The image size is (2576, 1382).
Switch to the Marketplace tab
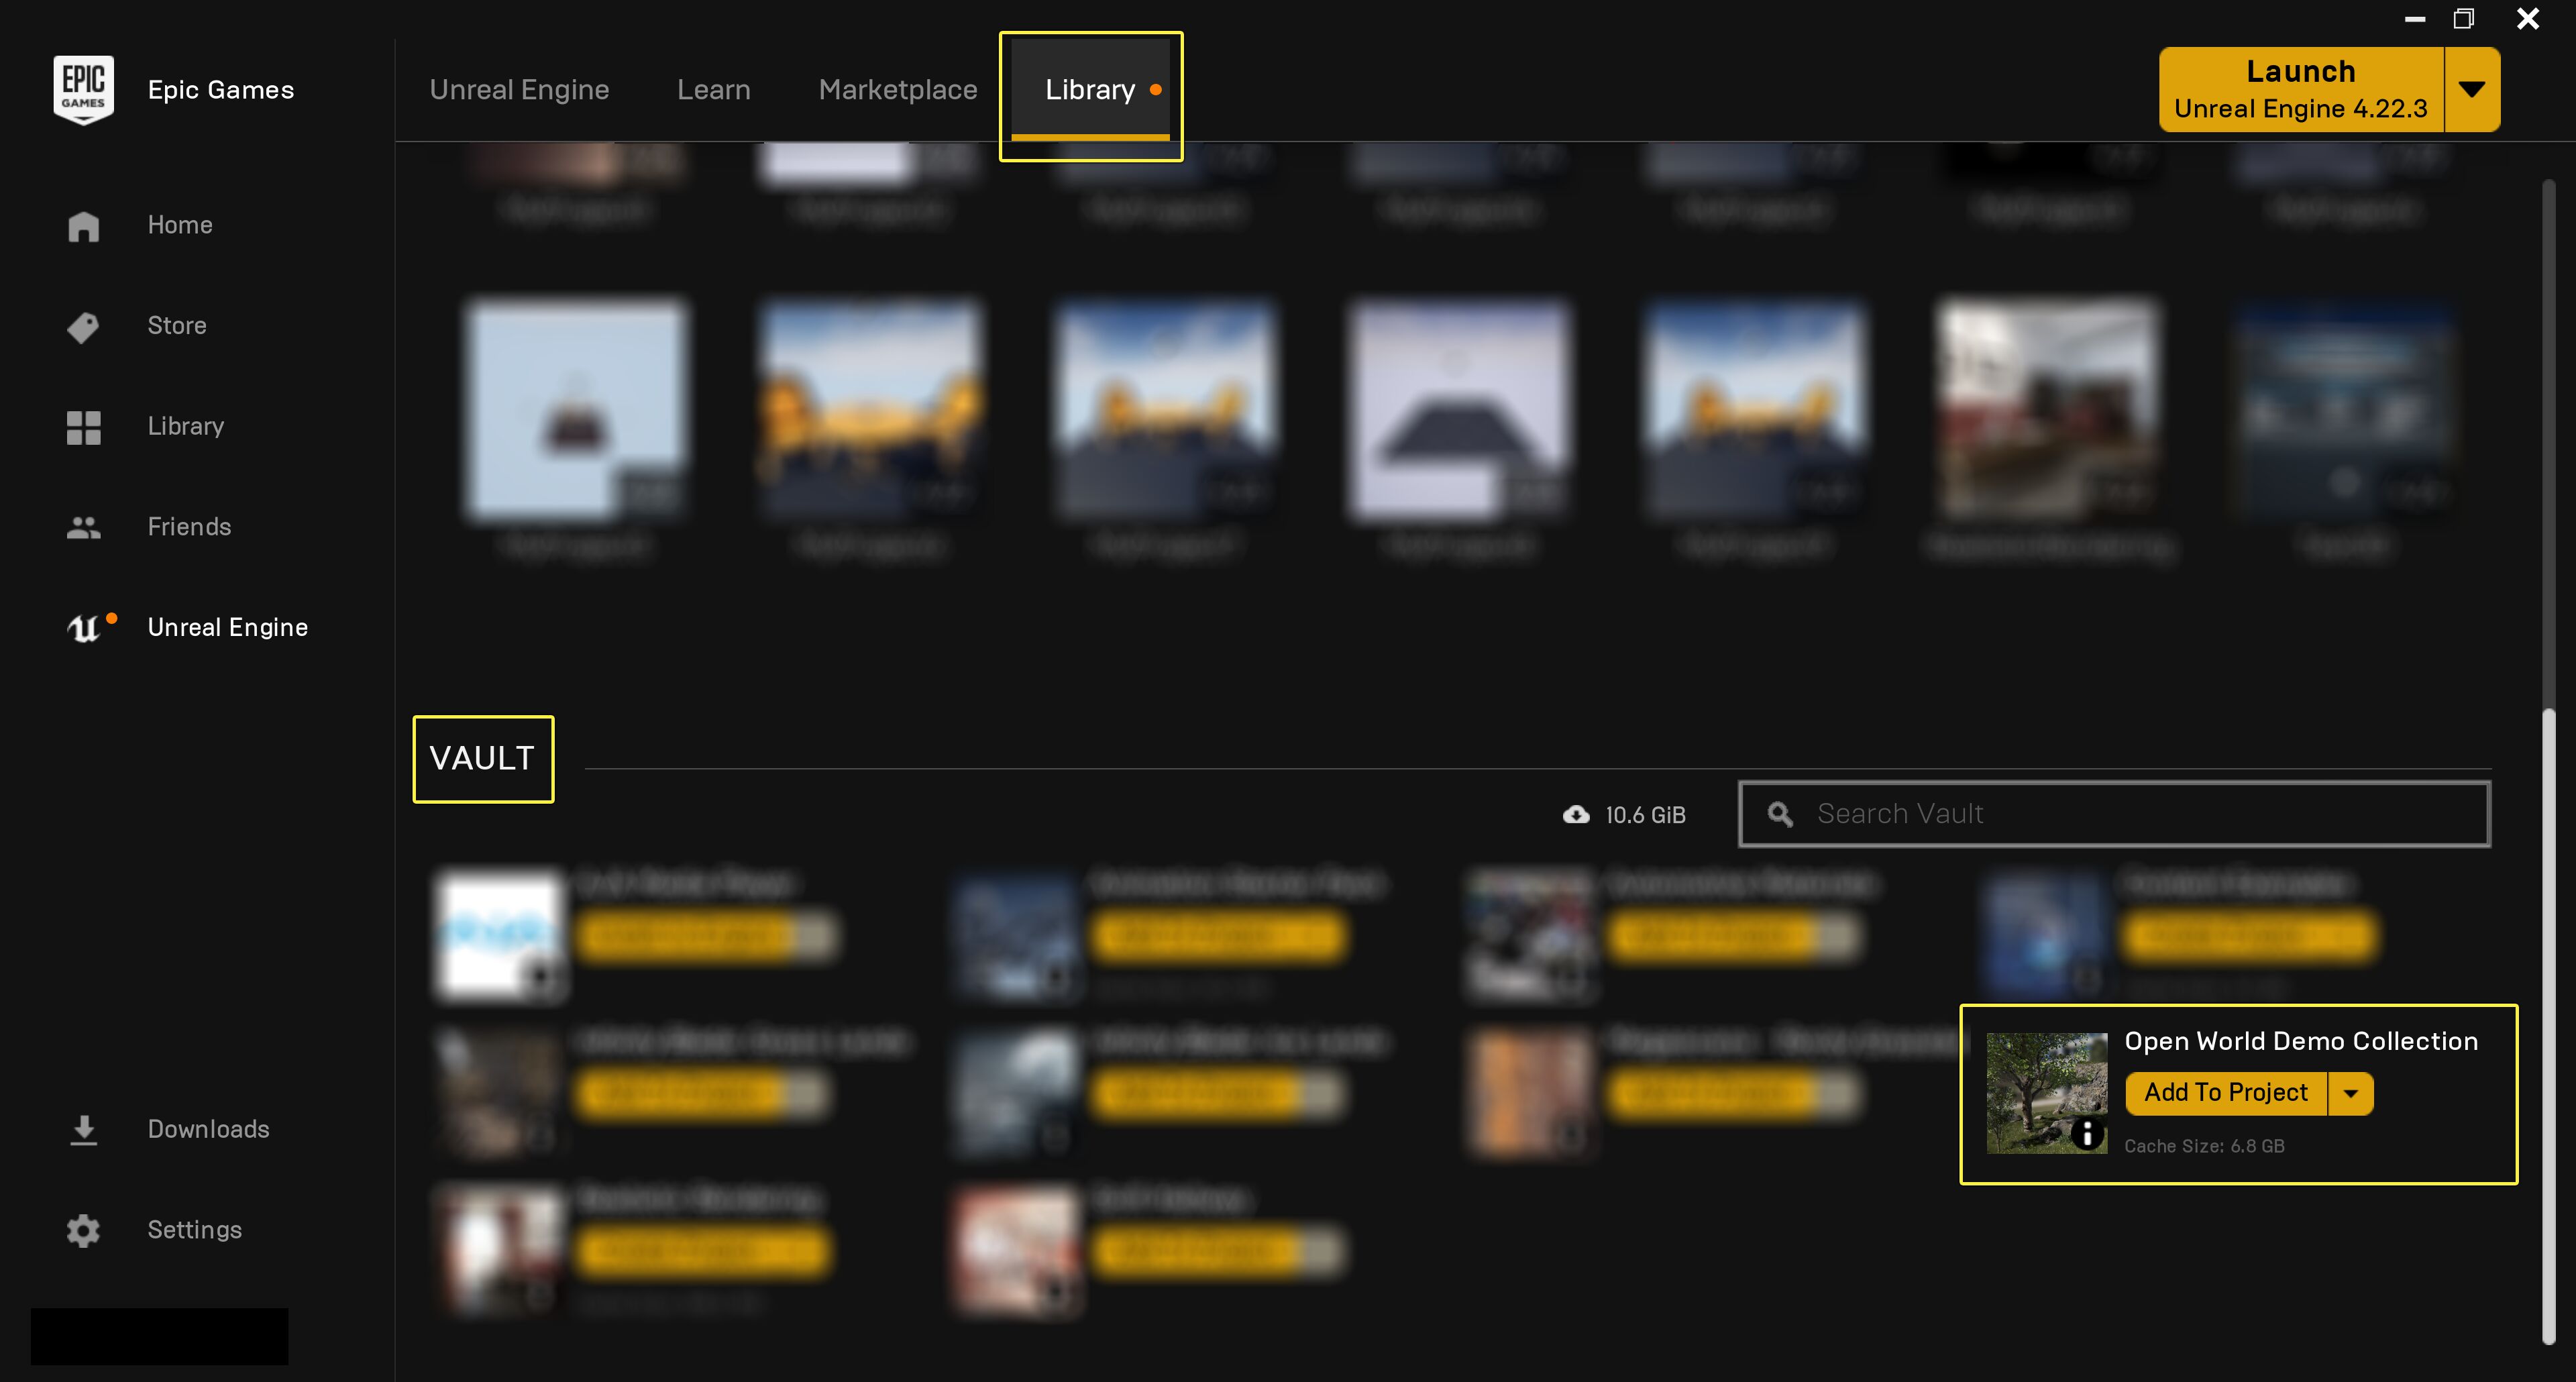(x=897, y=90)
